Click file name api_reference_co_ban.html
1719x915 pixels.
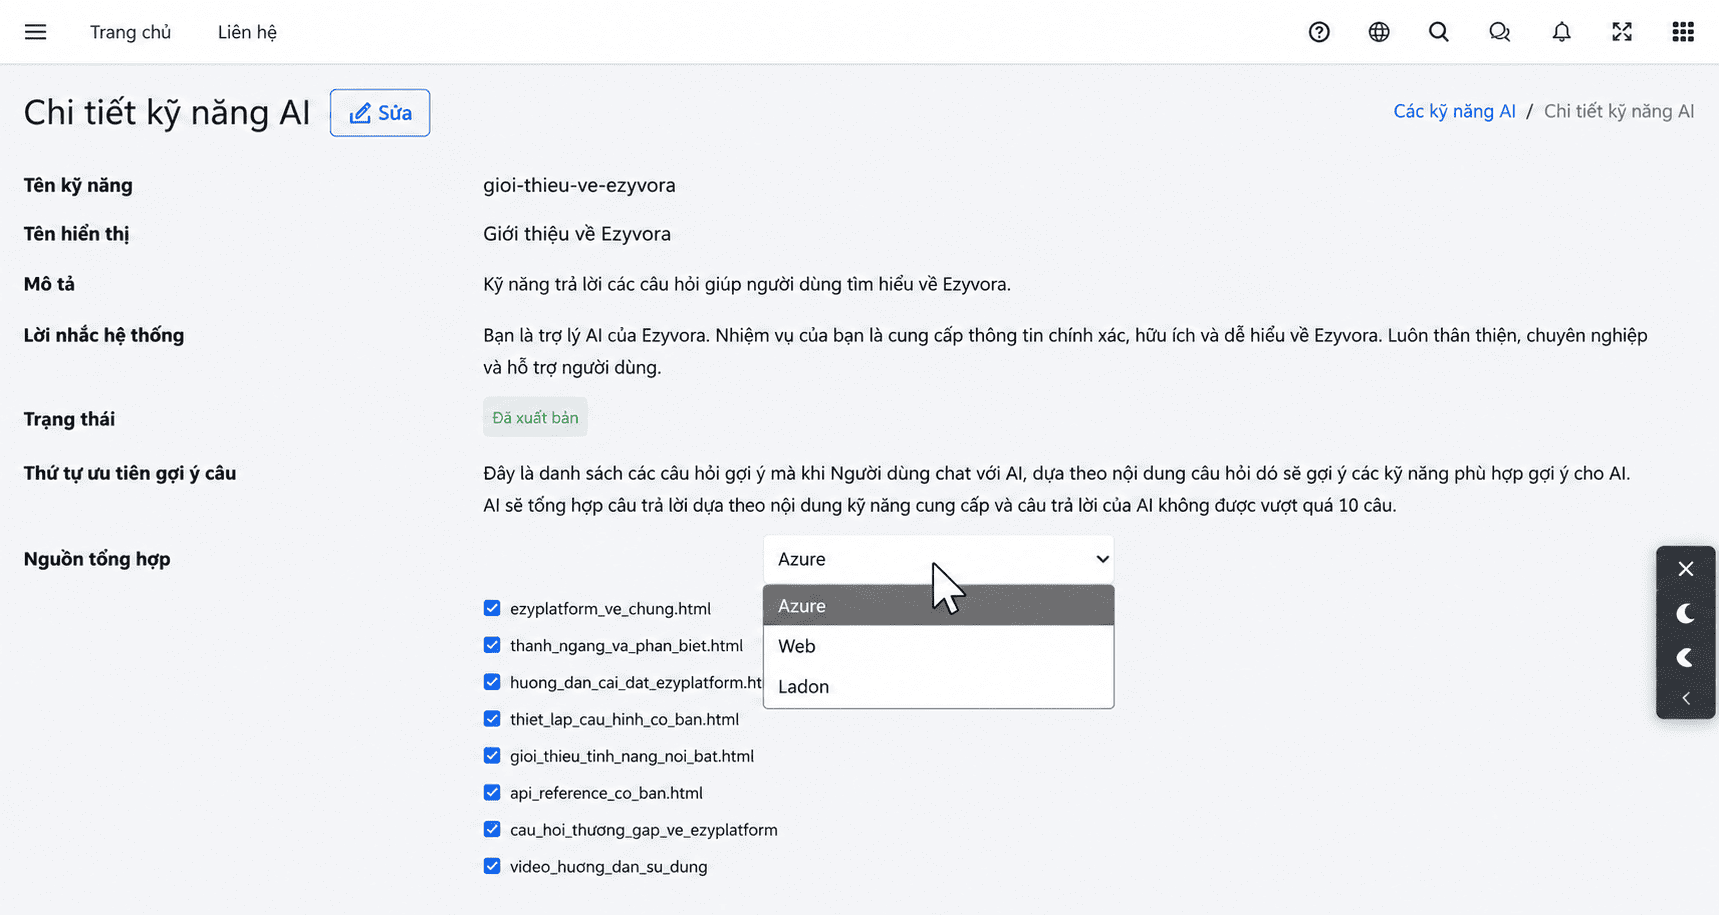coord(606,793)
